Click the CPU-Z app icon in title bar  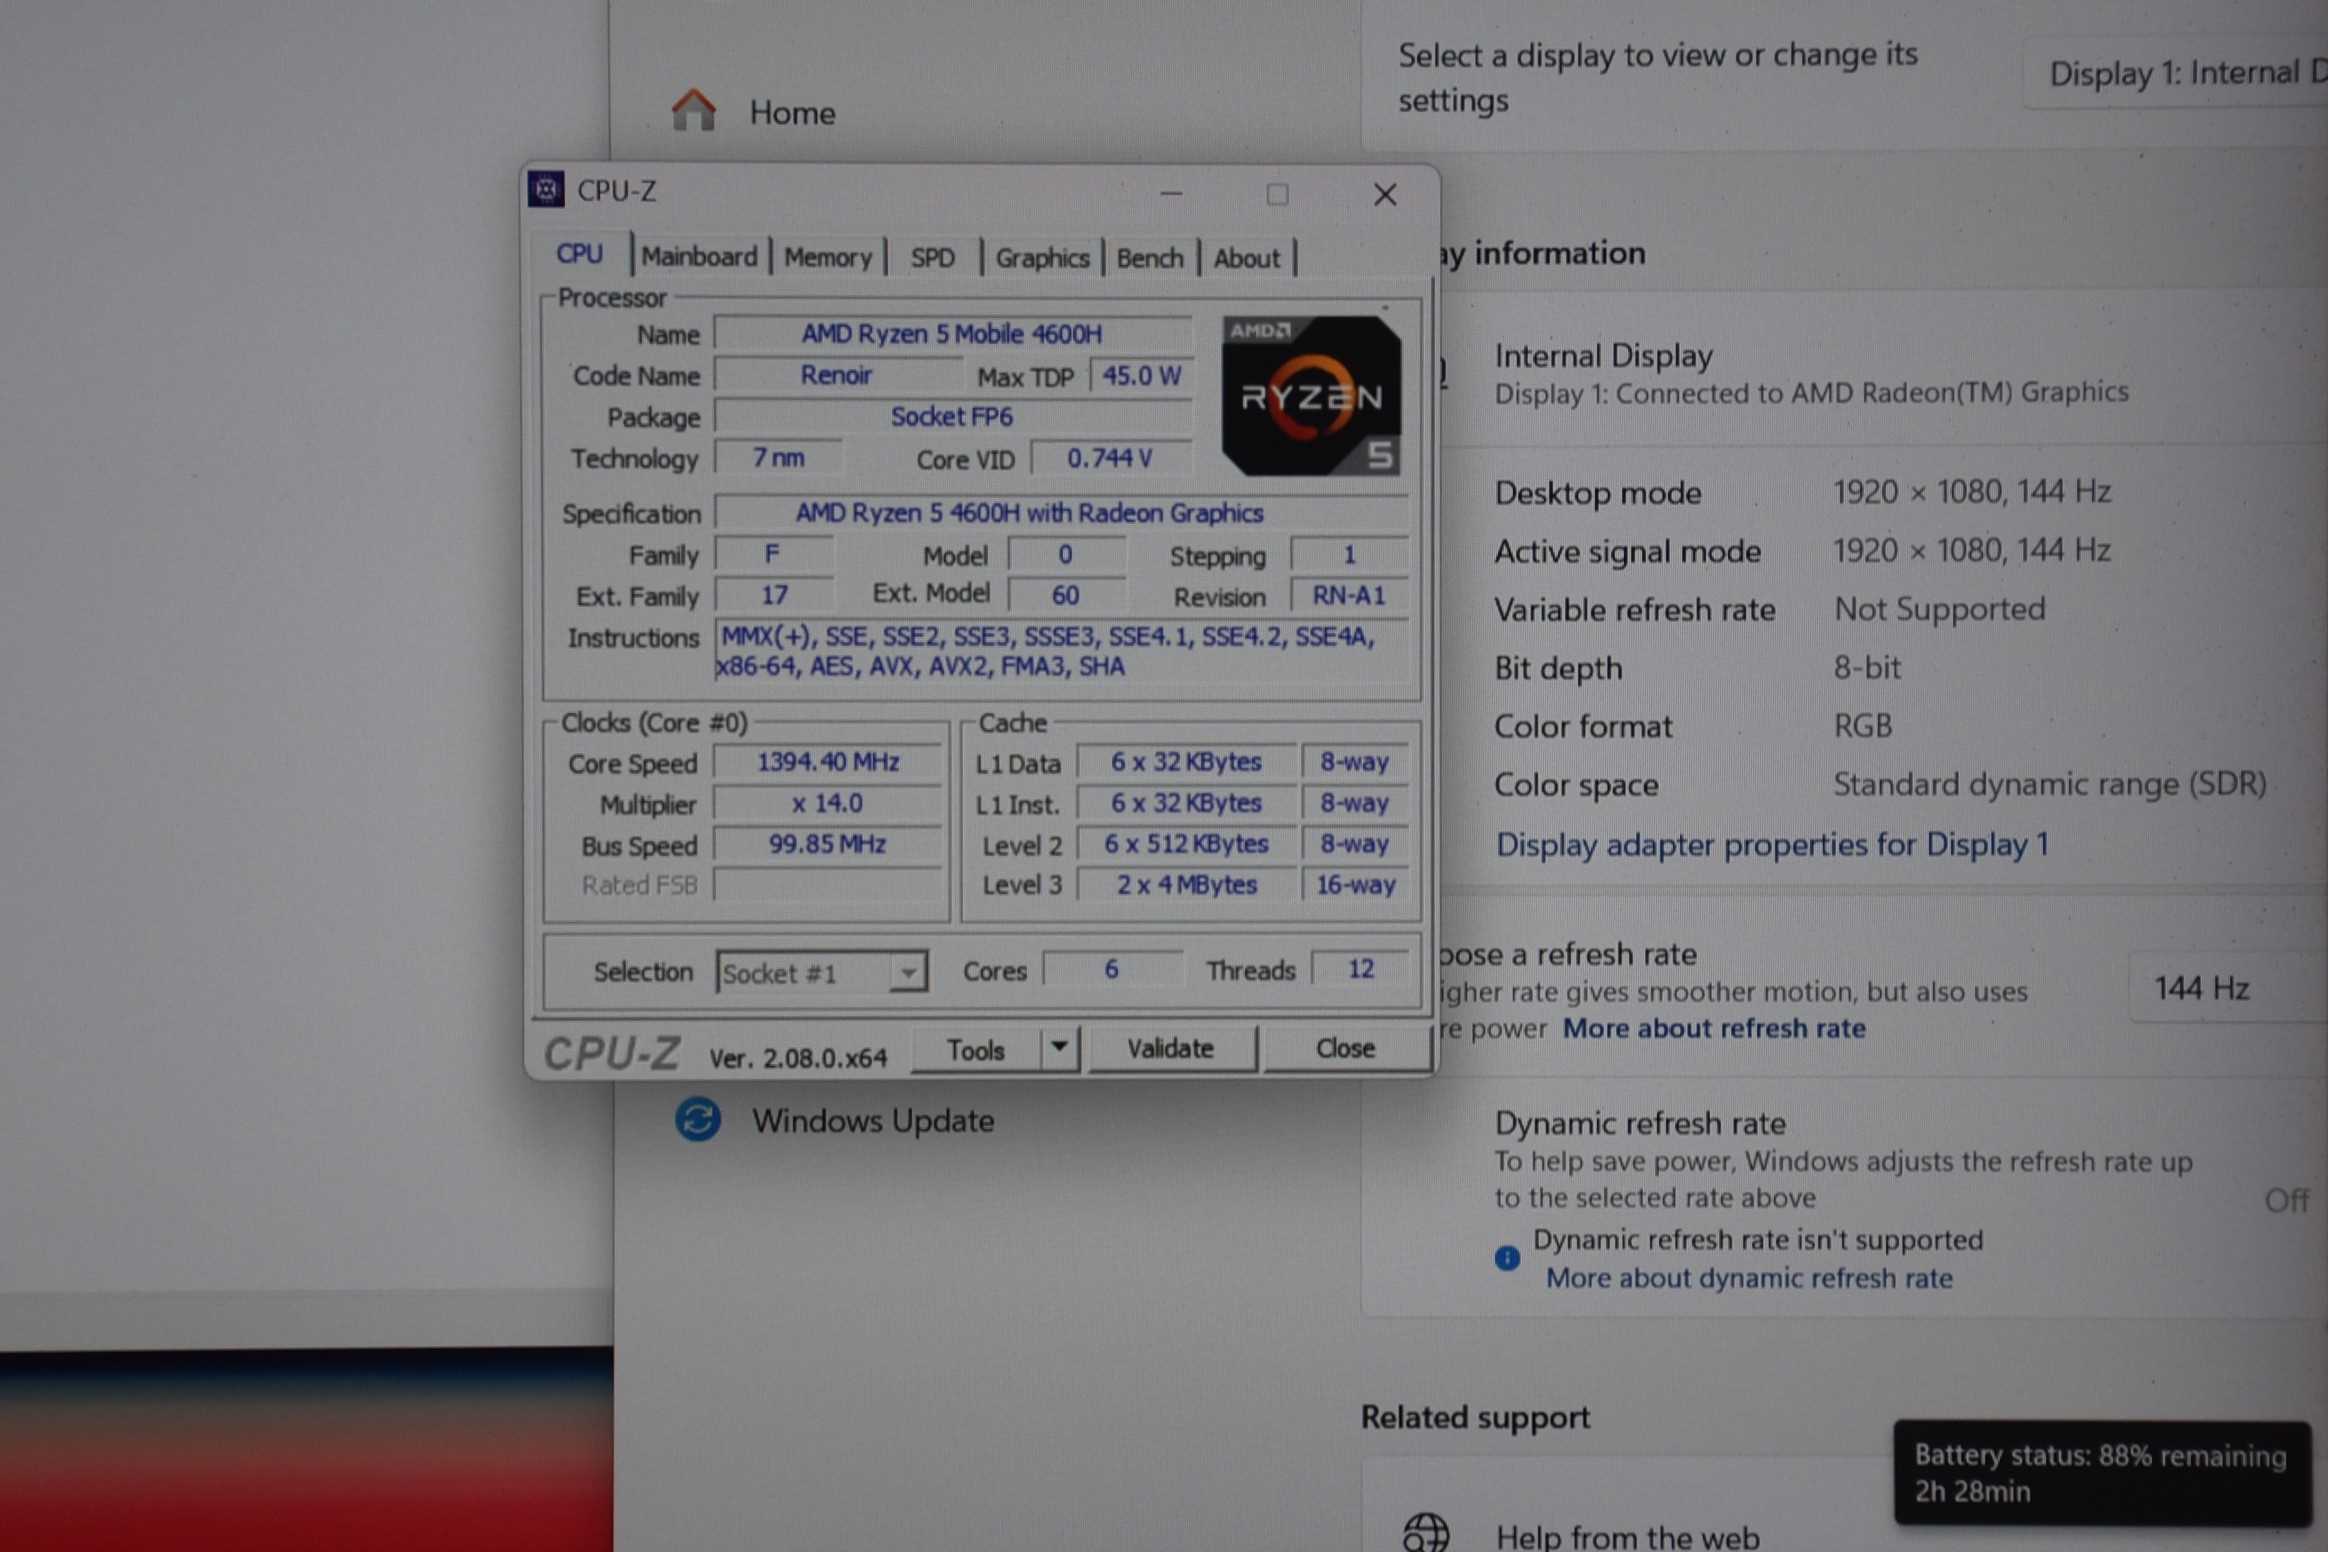click(547, 189)
